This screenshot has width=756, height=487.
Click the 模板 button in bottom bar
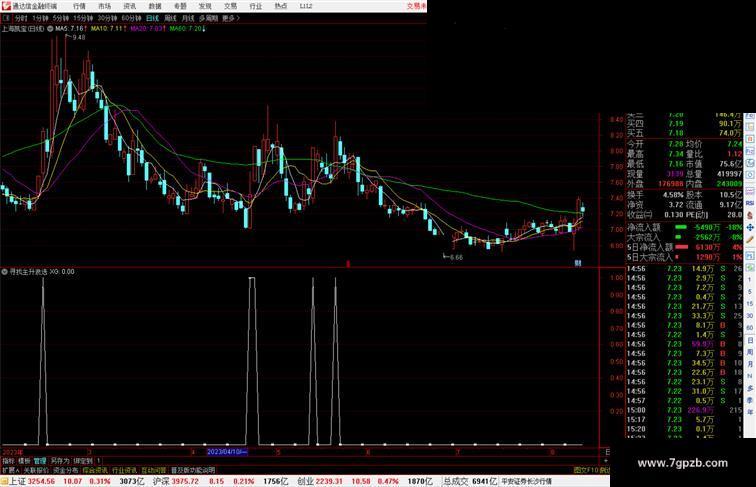point(24,461)
